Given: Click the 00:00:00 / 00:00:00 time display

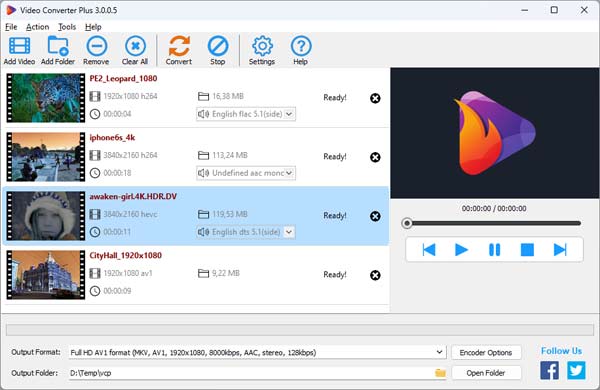Looking at the screenshot, I should 494,209.
